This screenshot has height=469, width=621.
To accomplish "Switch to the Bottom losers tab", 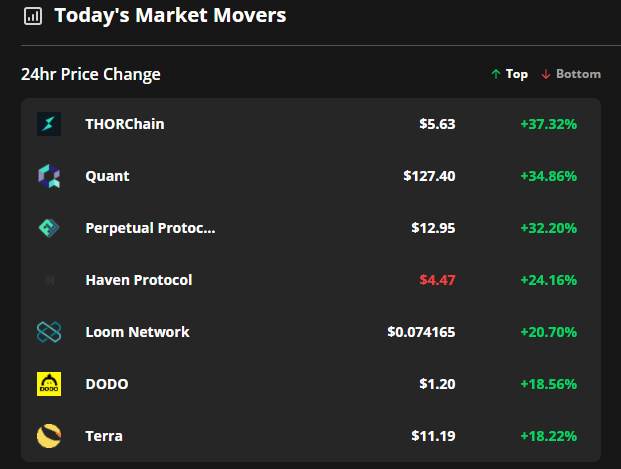I will [x=571, y=74].
